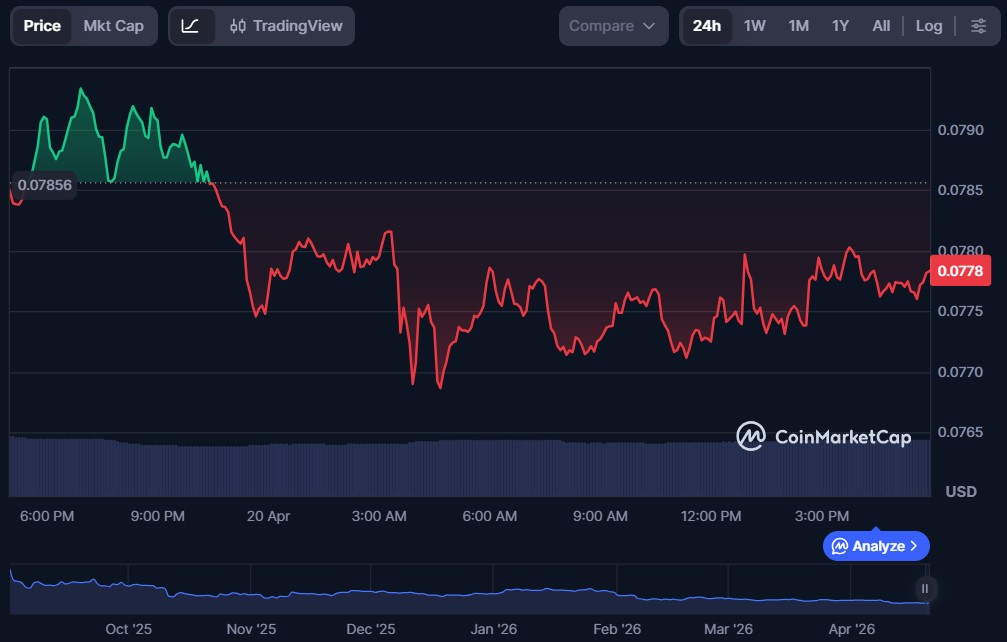
Task: Click volume bars near 6:00 AM
Action: click(x=490, y=468)
